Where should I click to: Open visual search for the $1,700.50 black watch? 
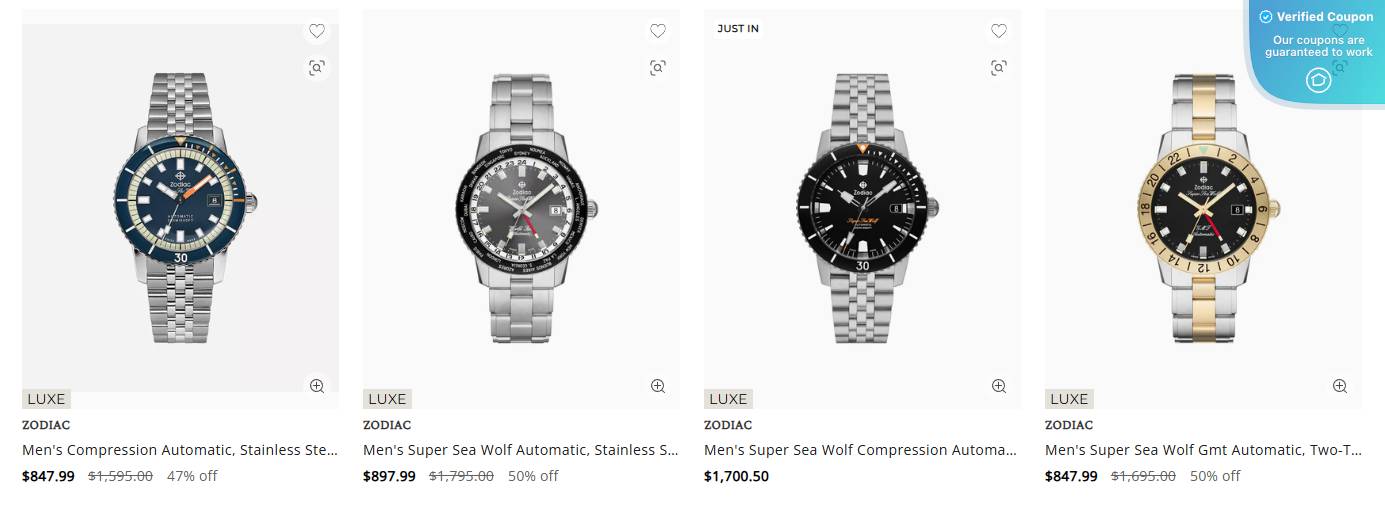999,68
